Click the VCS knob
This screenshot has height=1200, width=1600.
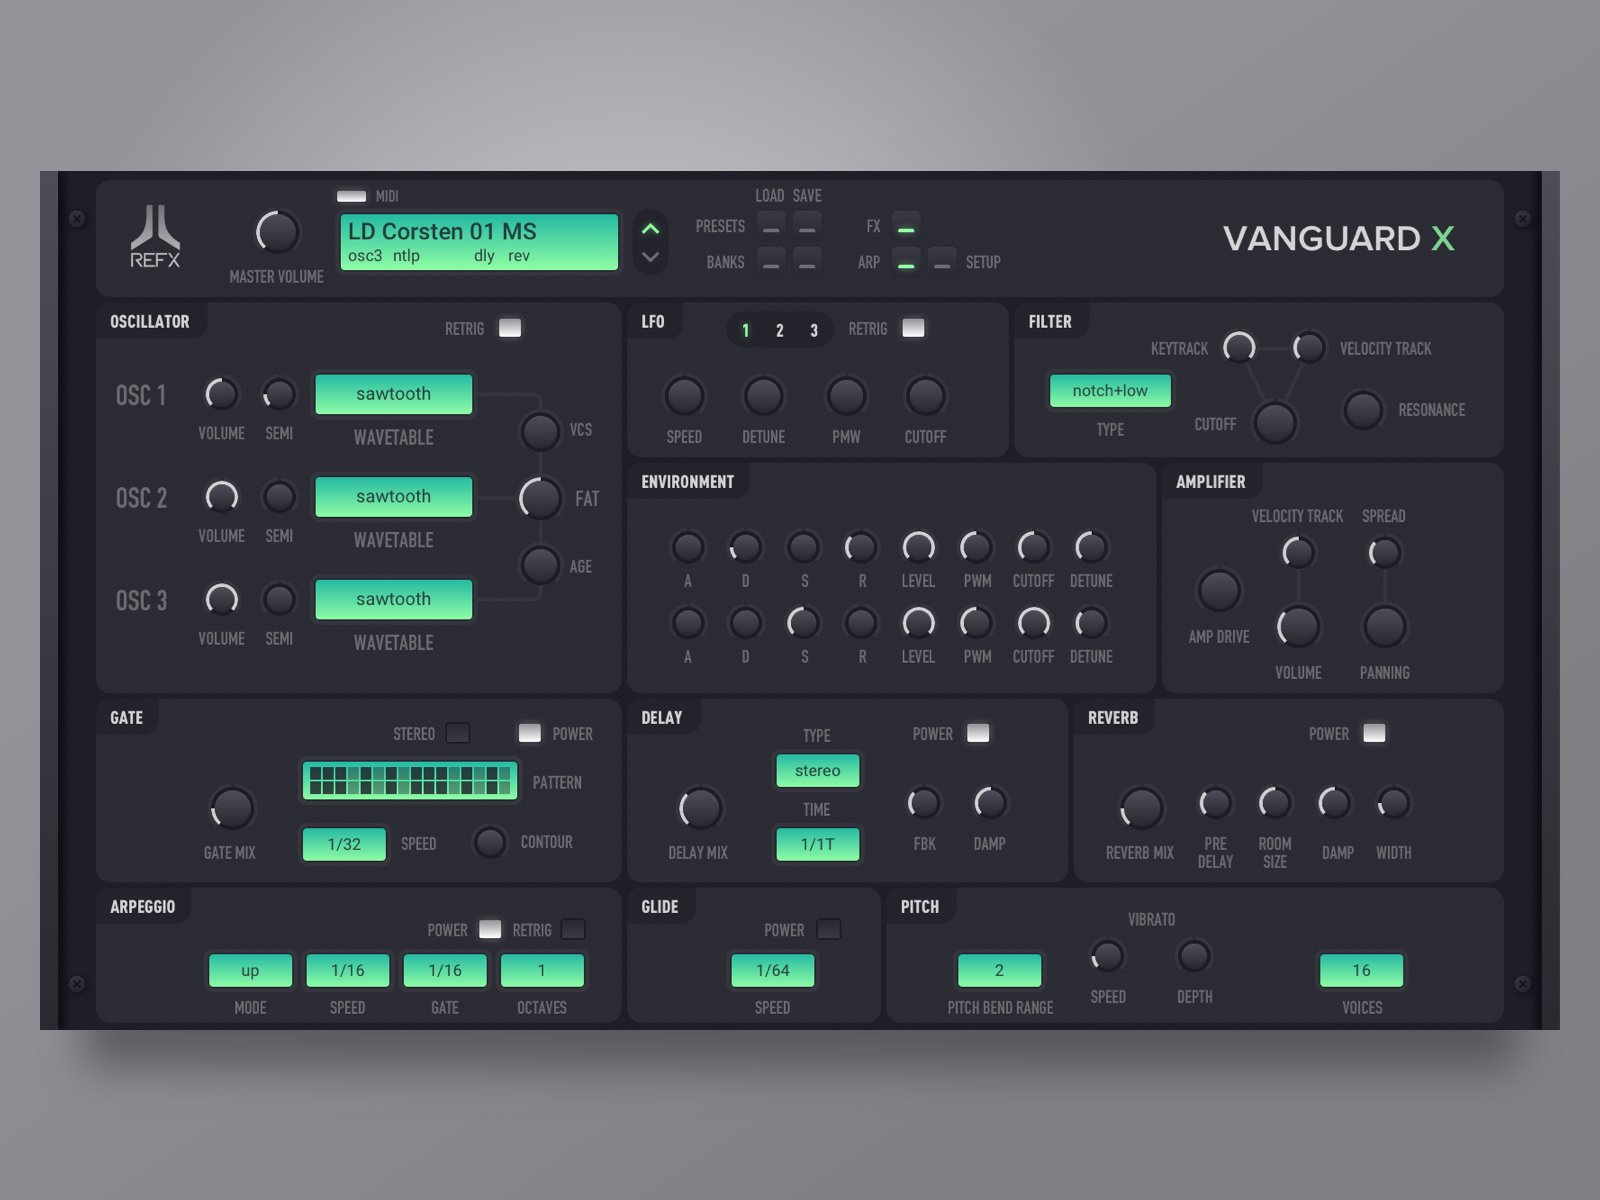540,431
